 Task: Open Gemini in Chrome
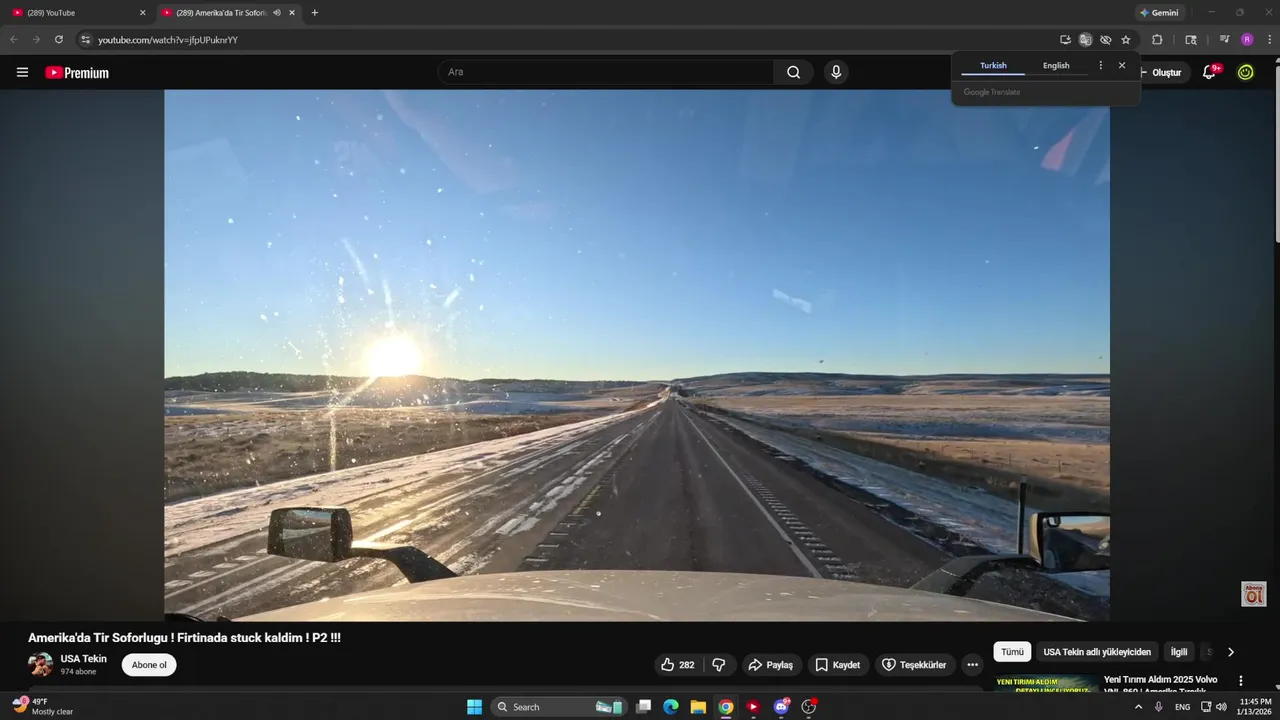click(x=1159, y=13)
